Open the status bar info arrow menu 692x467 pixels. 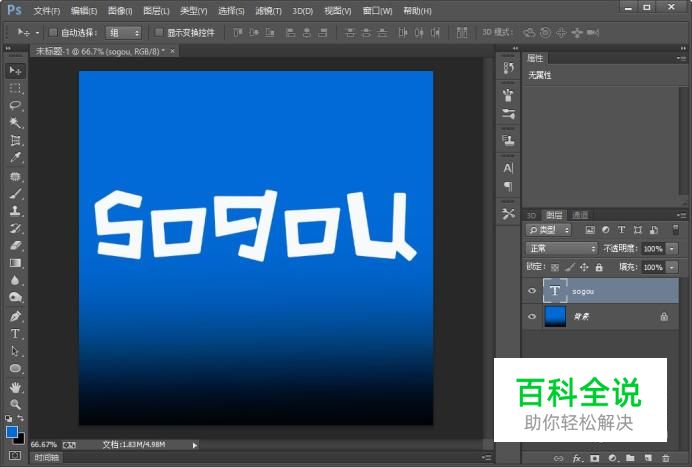coord(195,445)
